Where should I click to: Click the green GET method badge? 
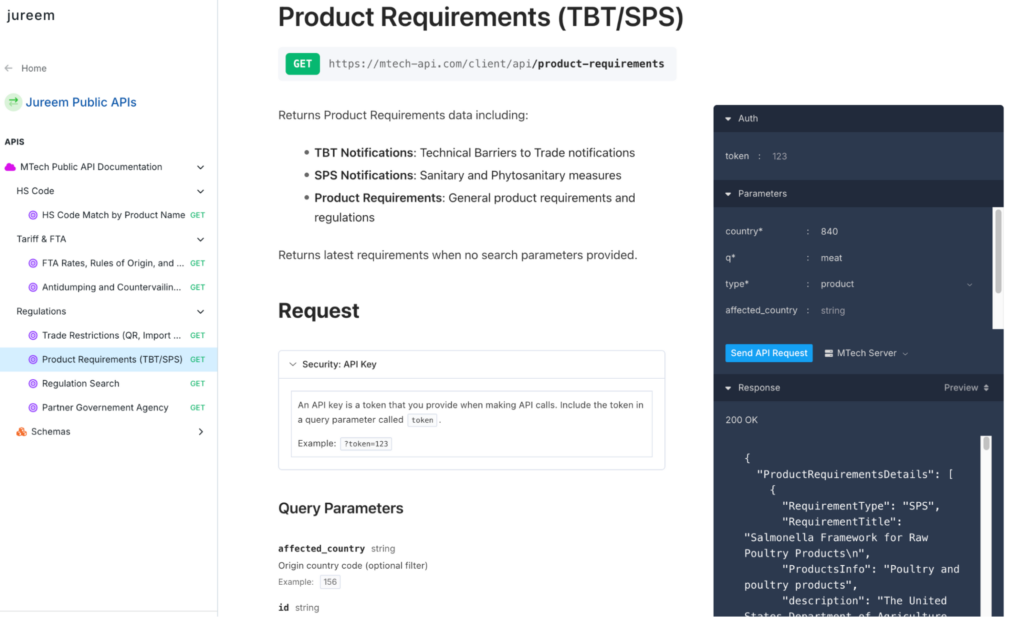302,64
